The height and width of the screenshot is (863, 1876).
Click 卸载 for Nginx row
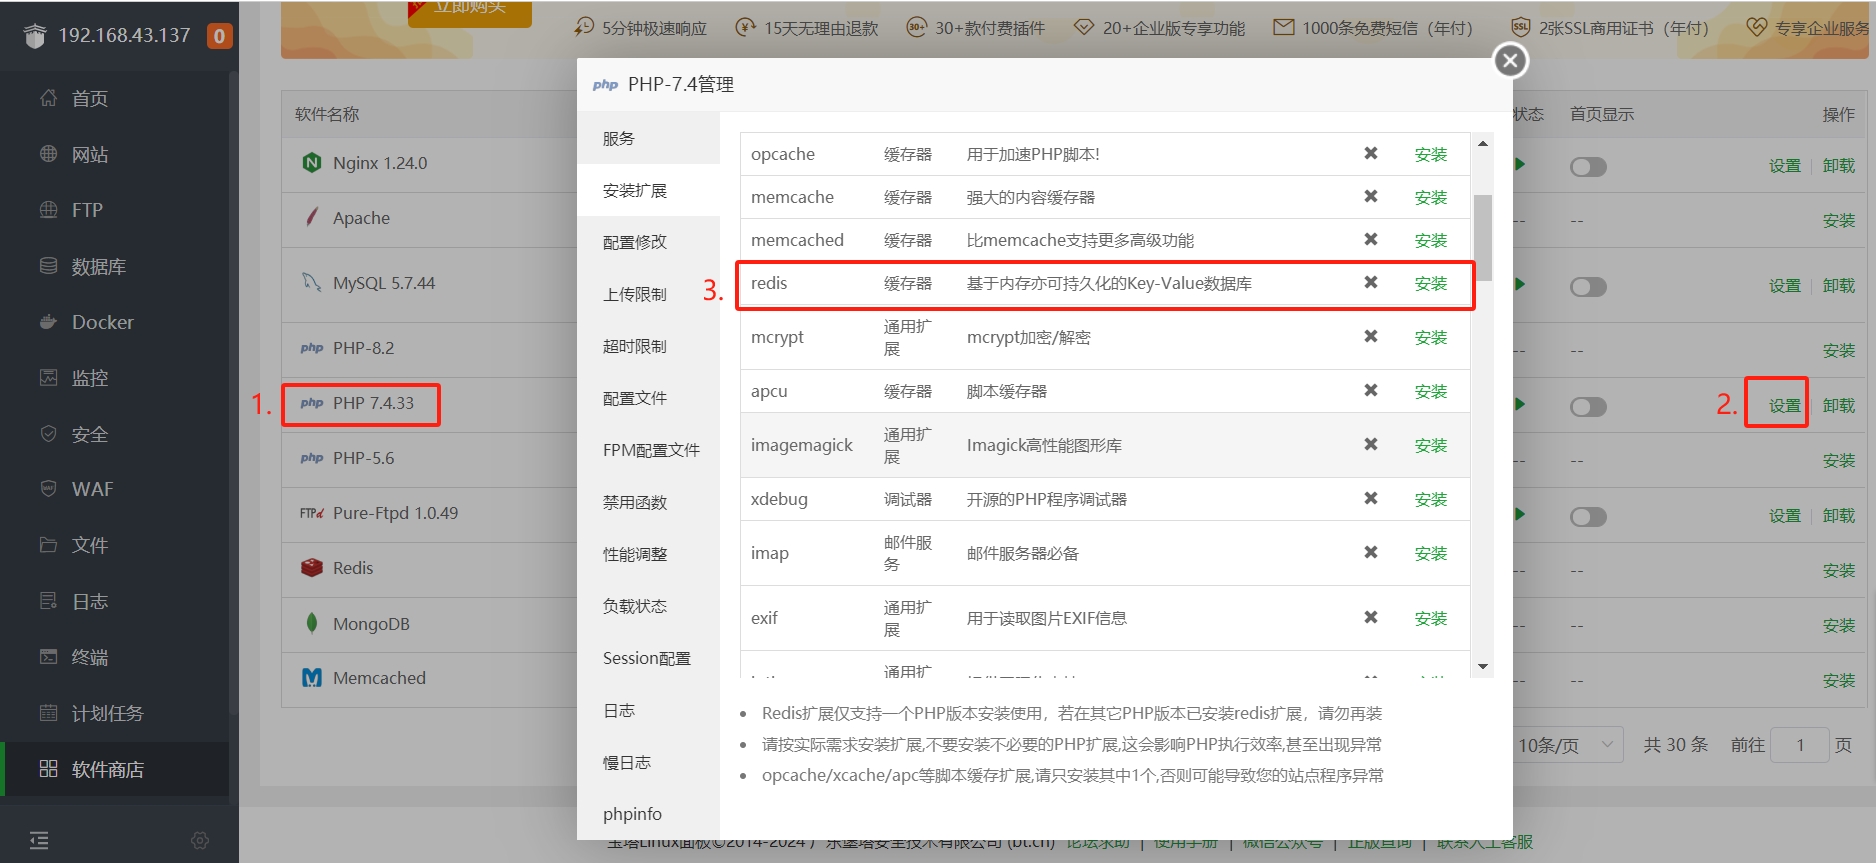point(1839,166)
